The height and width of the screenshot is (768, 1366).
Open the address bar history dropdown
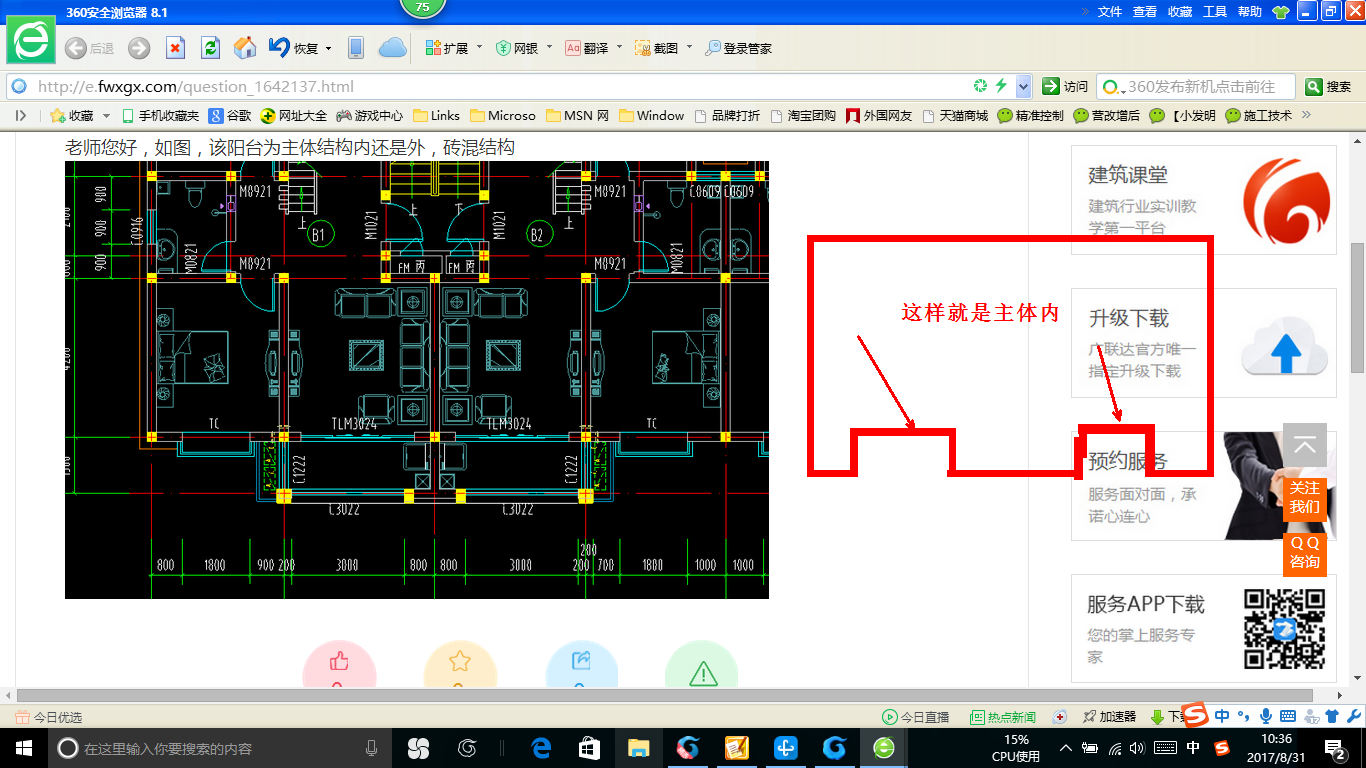[1023, 86]
